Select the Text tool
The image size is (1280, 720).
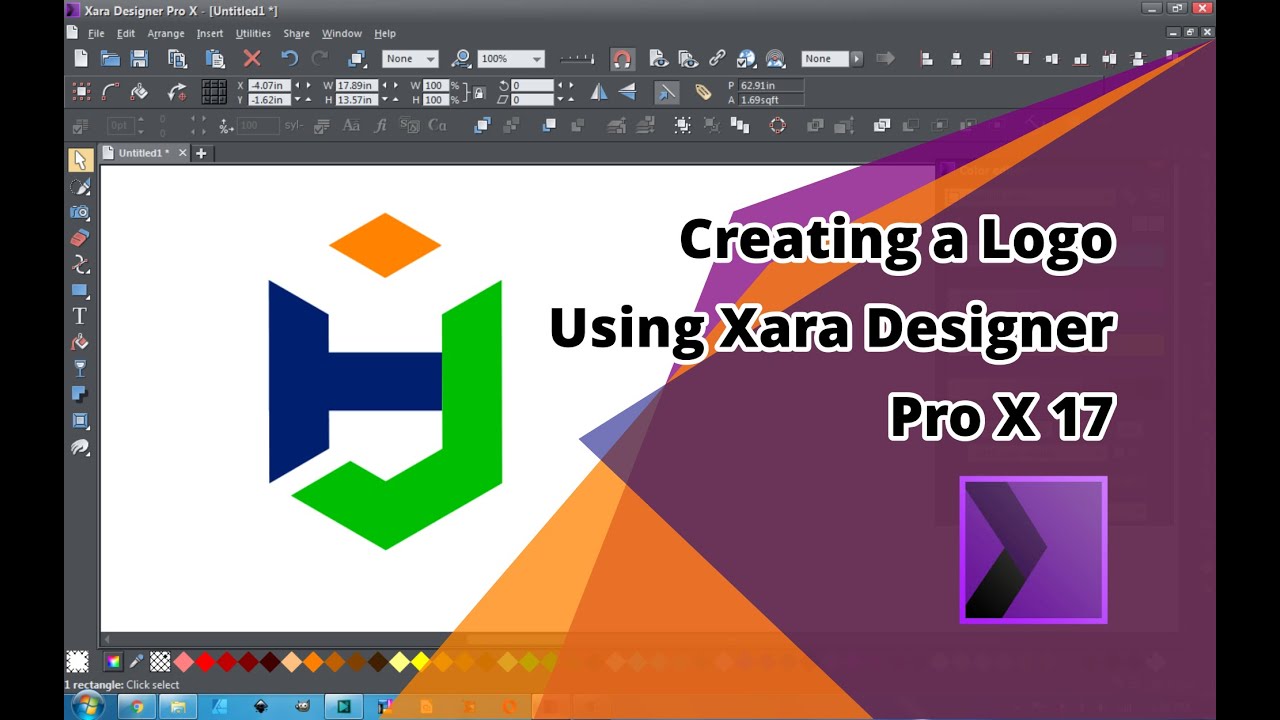tap(80, 316)
